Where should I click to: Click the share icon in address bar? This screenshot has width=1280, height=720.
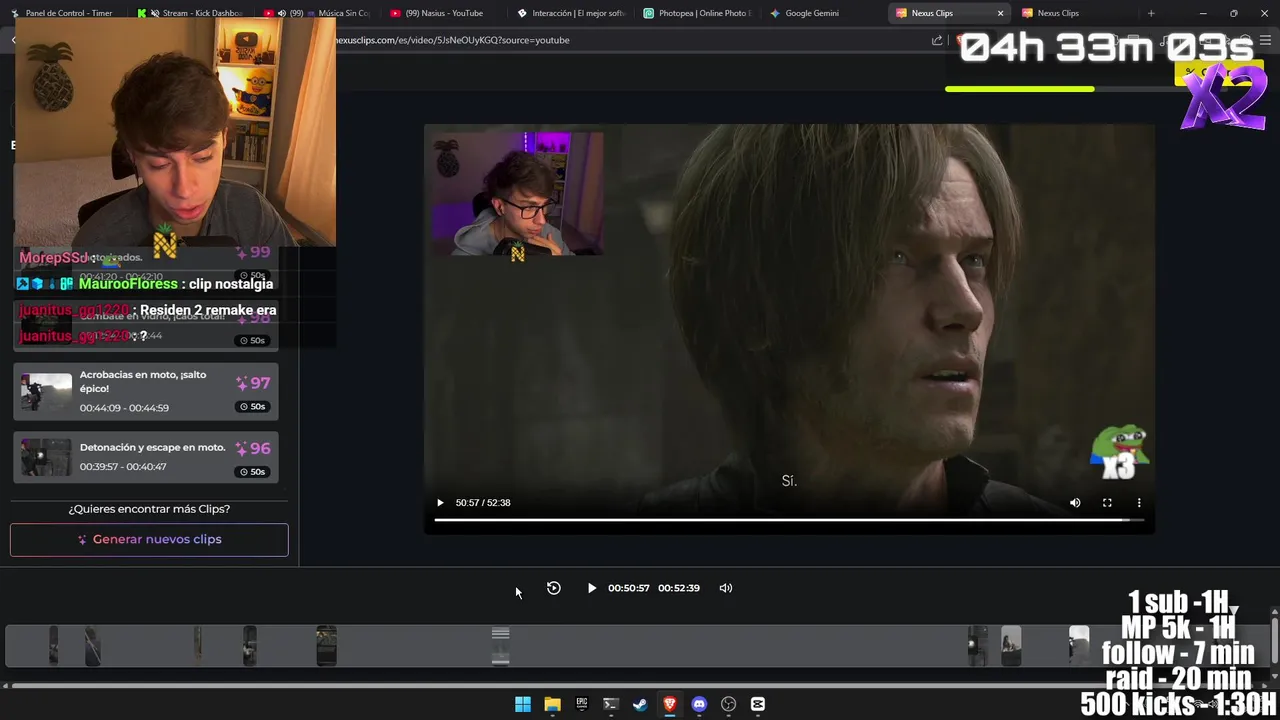point(937,40)
